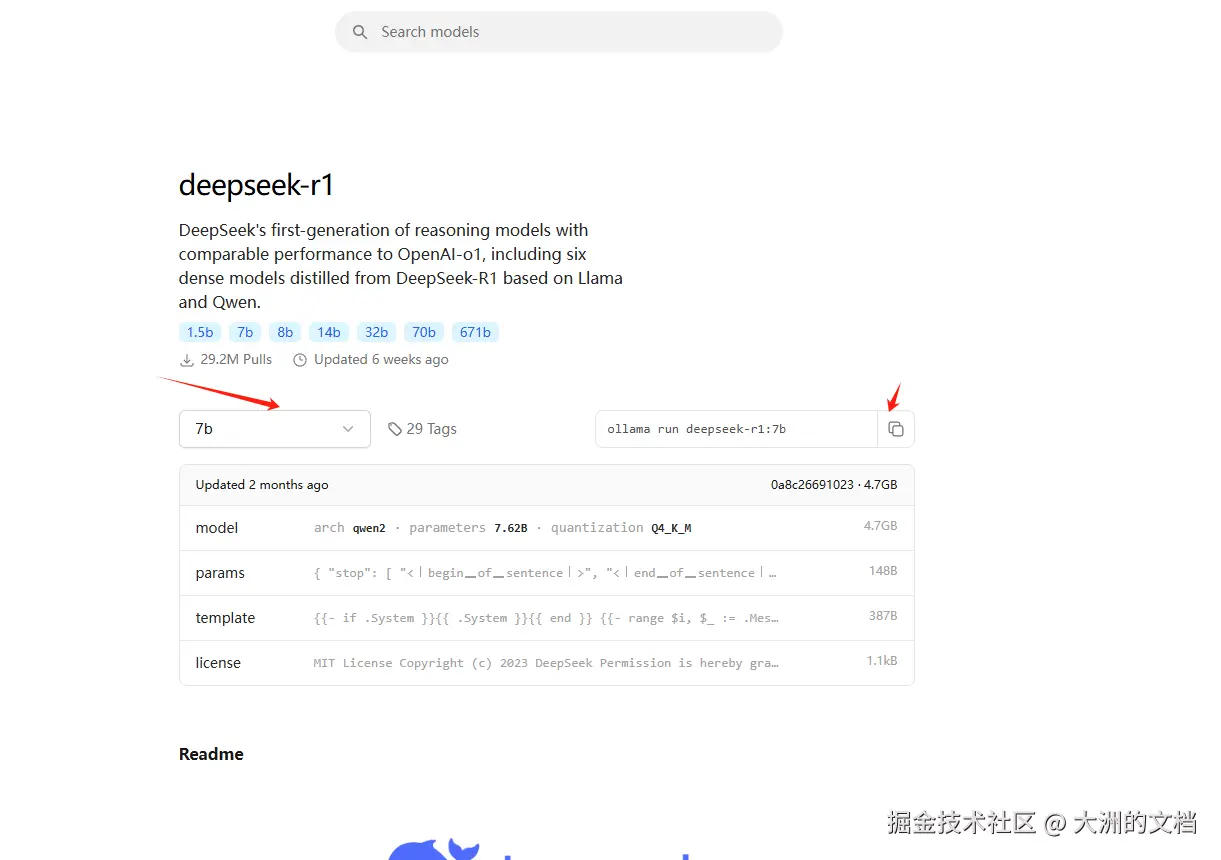Click the 7.62B parameters value
Viewport: 1221px width, 860px height.
tap(510, 528)
